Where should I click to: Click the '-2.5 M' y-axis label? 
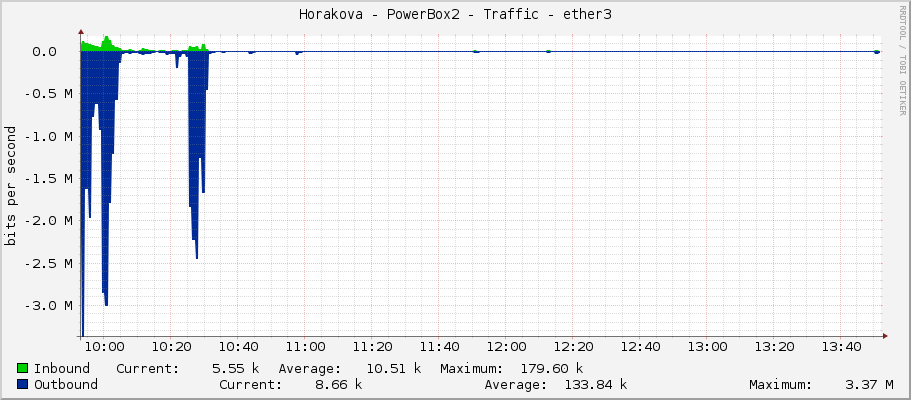click(x=49, y=263)
